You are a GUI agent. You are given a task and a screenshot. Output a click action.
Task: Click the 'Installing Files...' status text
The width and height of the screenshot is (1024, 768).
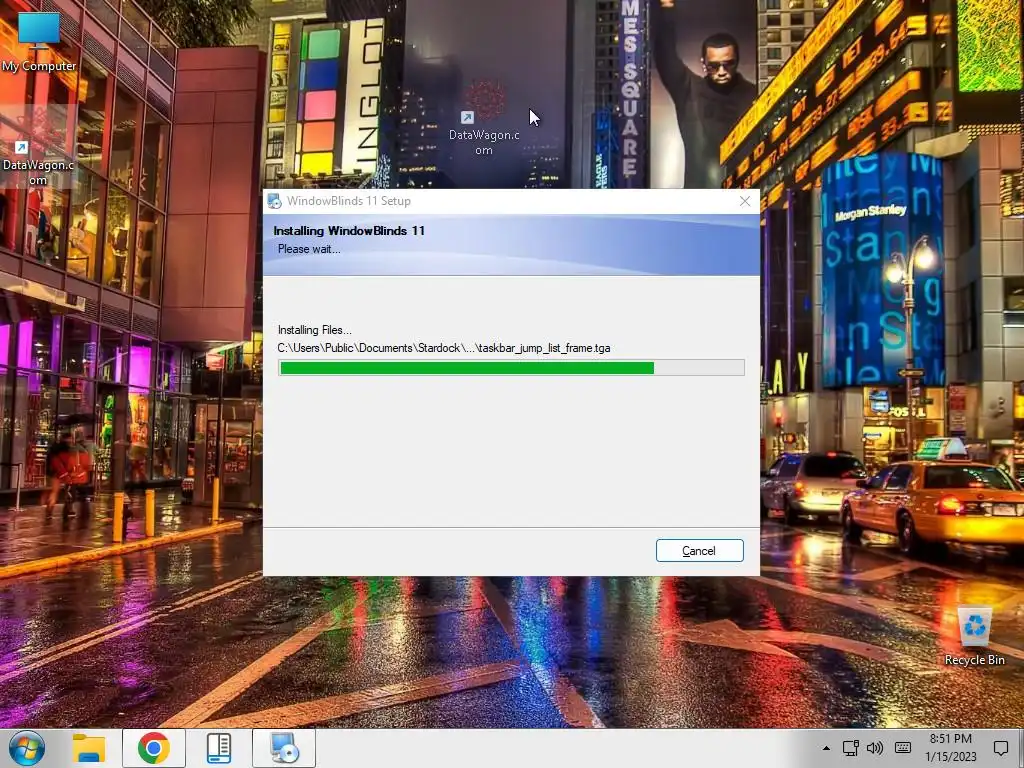click(315, 330)
